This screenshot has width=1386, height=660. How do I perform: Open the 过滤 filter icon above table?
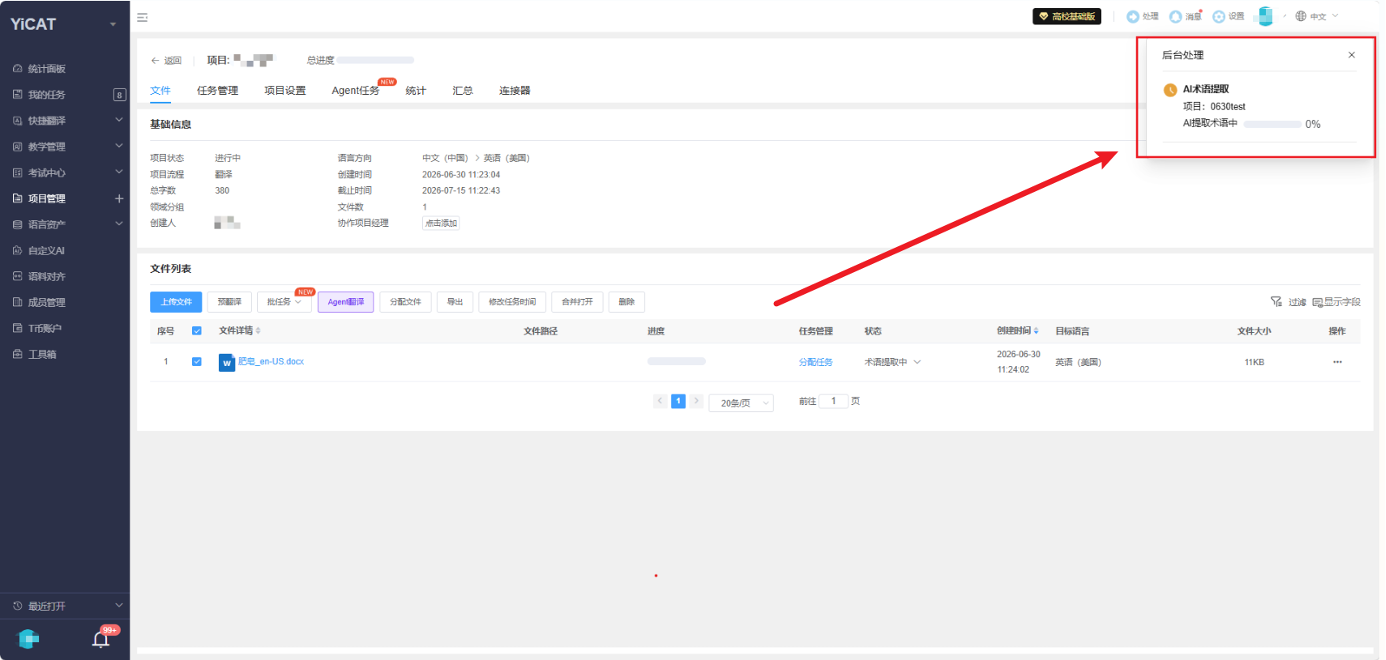(1276, 301)
